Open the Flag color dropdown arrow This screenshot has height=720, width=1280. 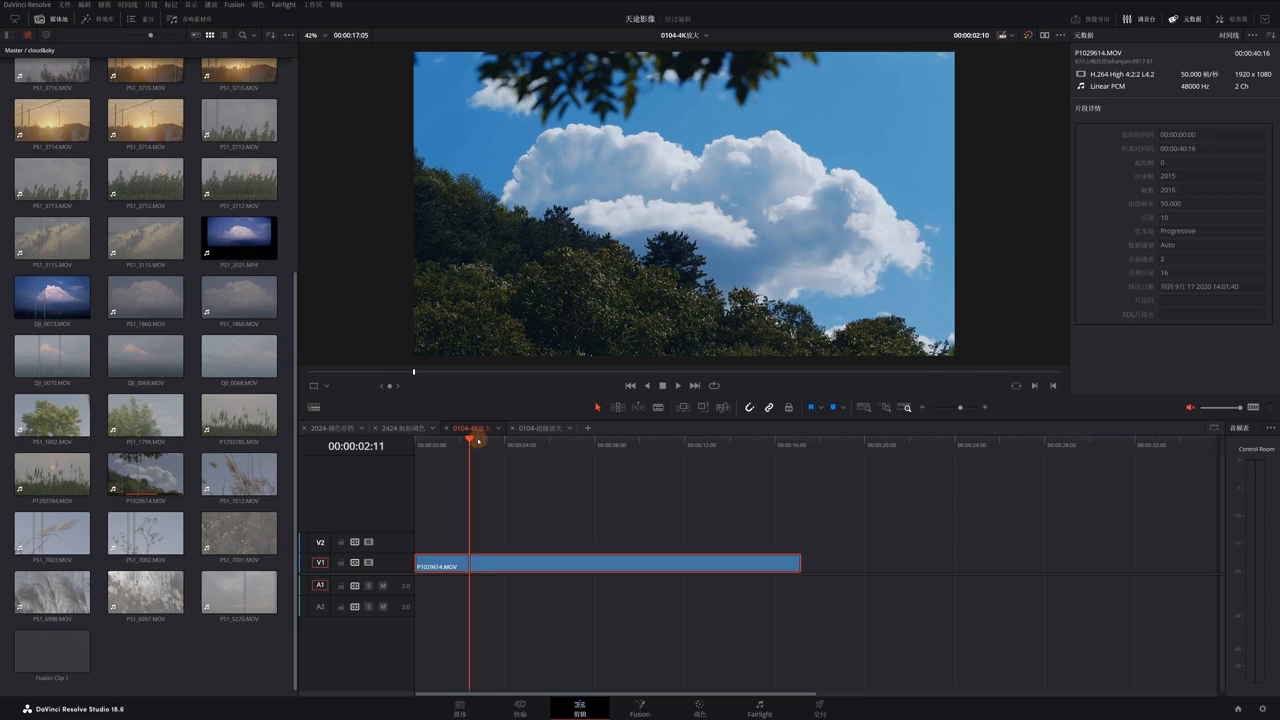point(820,407)
